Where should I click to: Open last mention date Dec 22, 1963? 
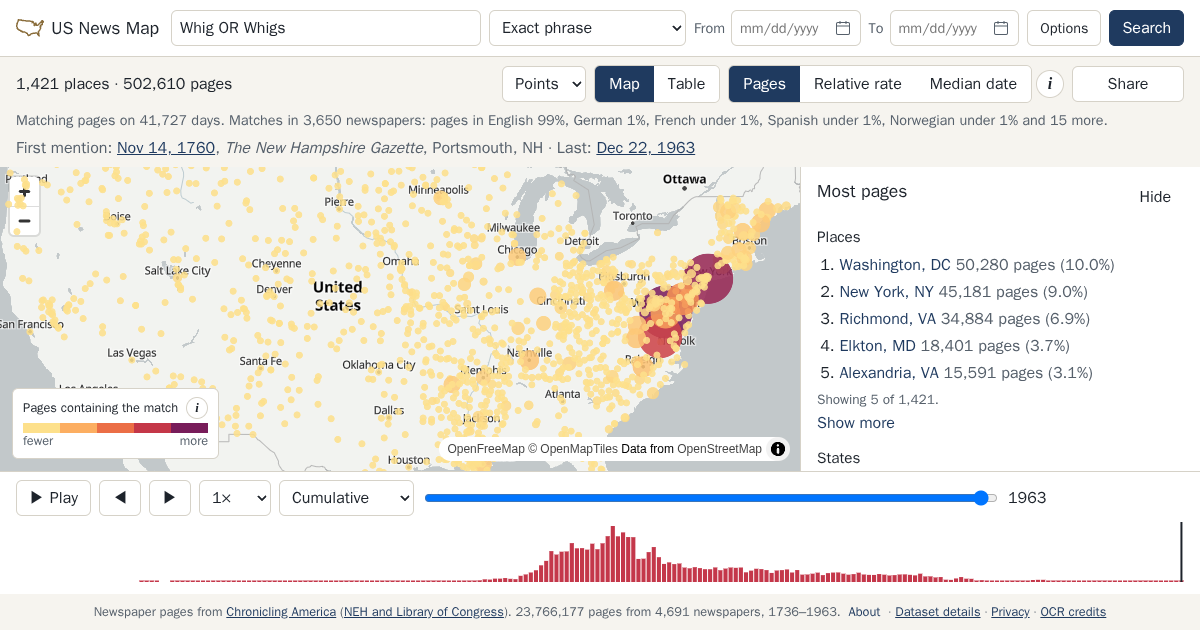[646, 148]
